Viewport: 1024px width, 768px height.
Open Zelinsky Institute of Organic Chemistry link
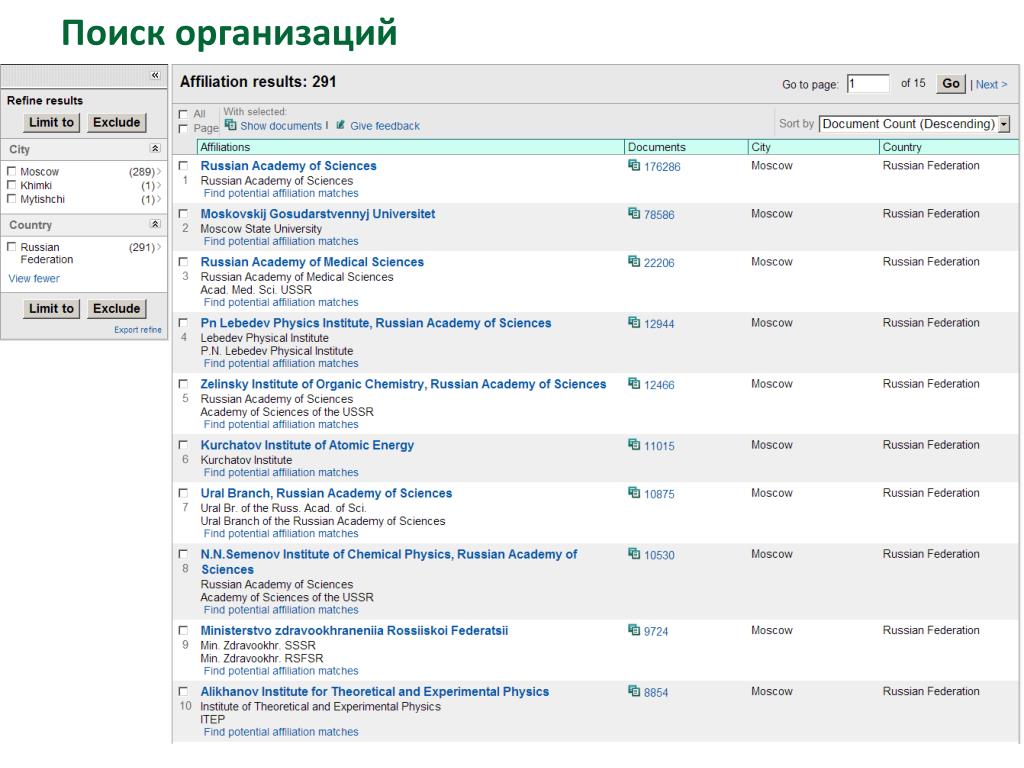click(x=404, y=384)
